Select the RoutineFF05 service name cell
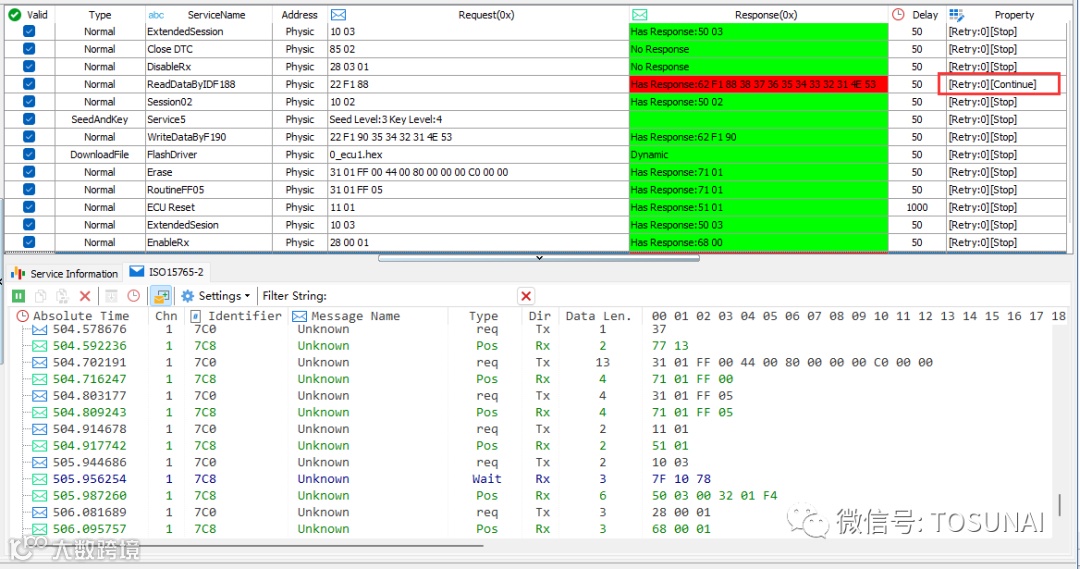 (209, 189)
